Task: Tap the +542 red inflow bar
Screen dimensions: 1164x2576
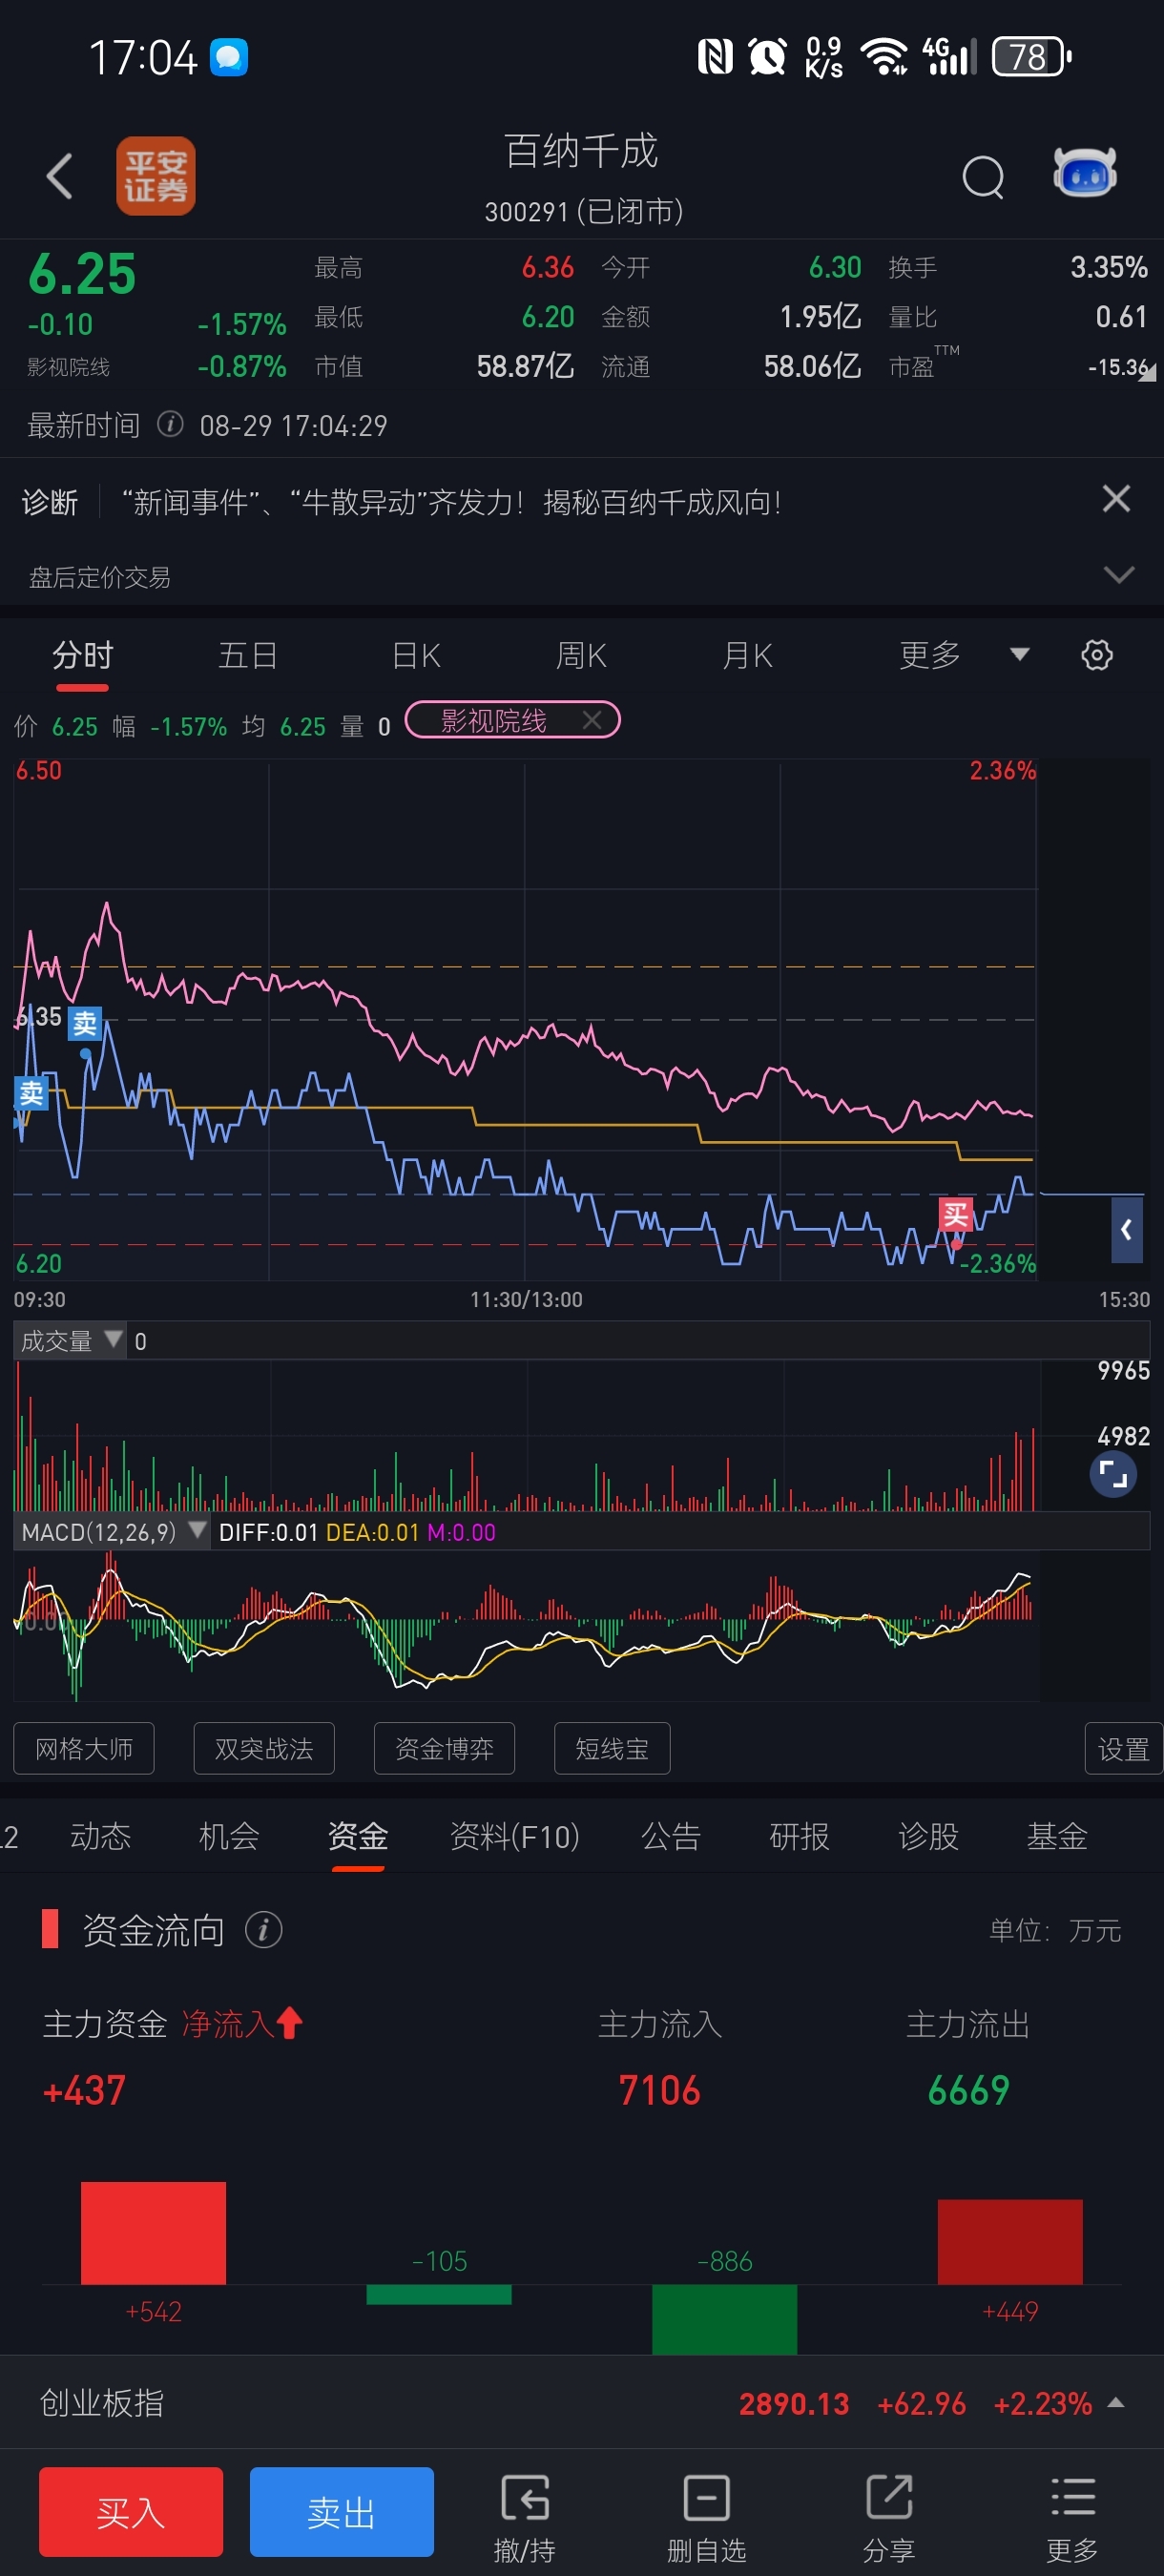Action: (153, 2233)
